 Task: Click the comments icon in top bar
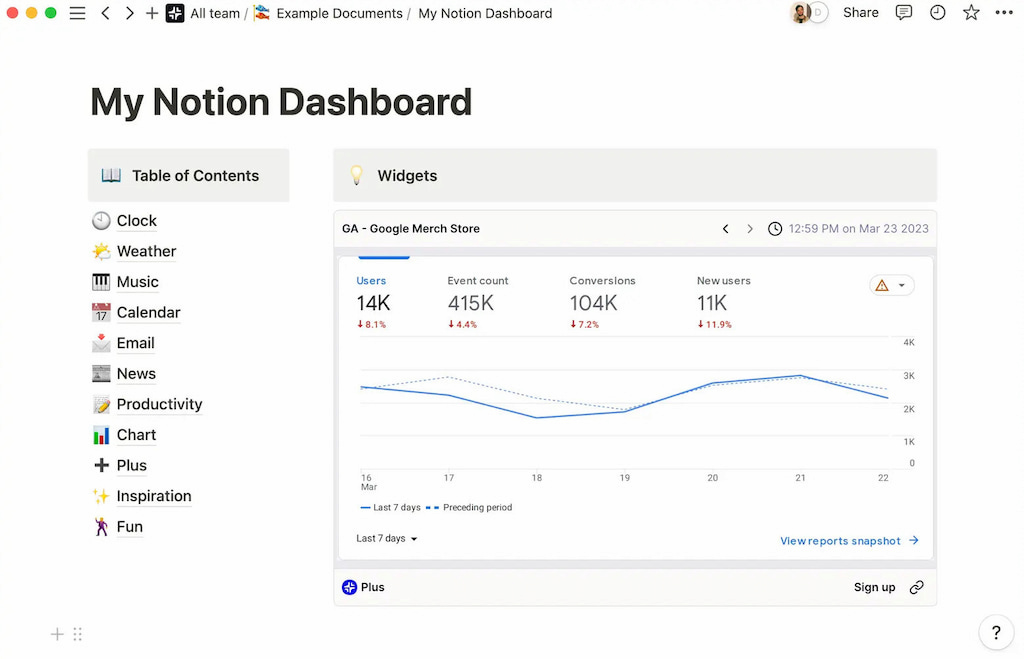[904, 13]
